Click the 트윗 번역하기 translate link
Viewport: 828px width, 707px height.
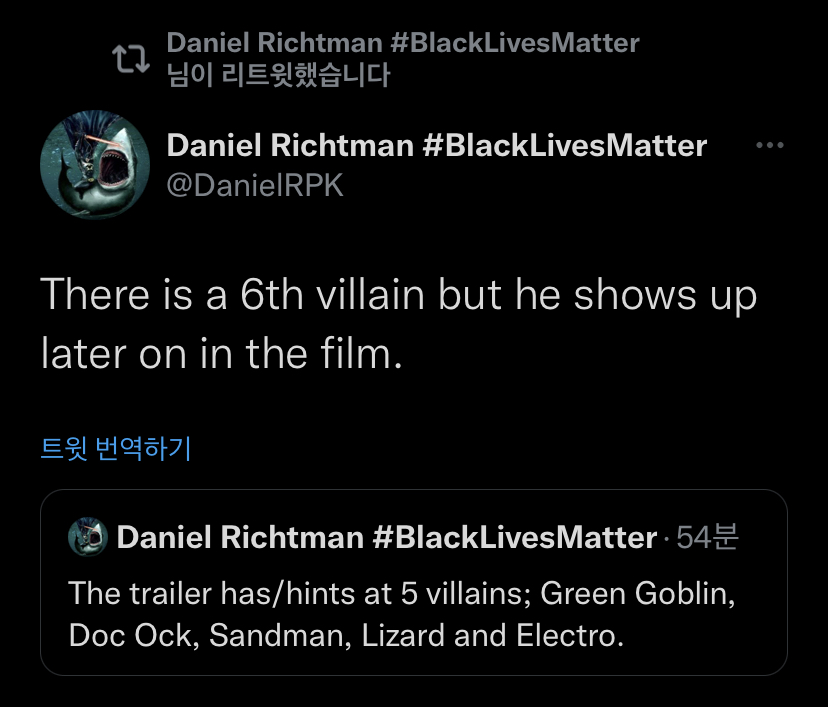[x=115, y=449]
